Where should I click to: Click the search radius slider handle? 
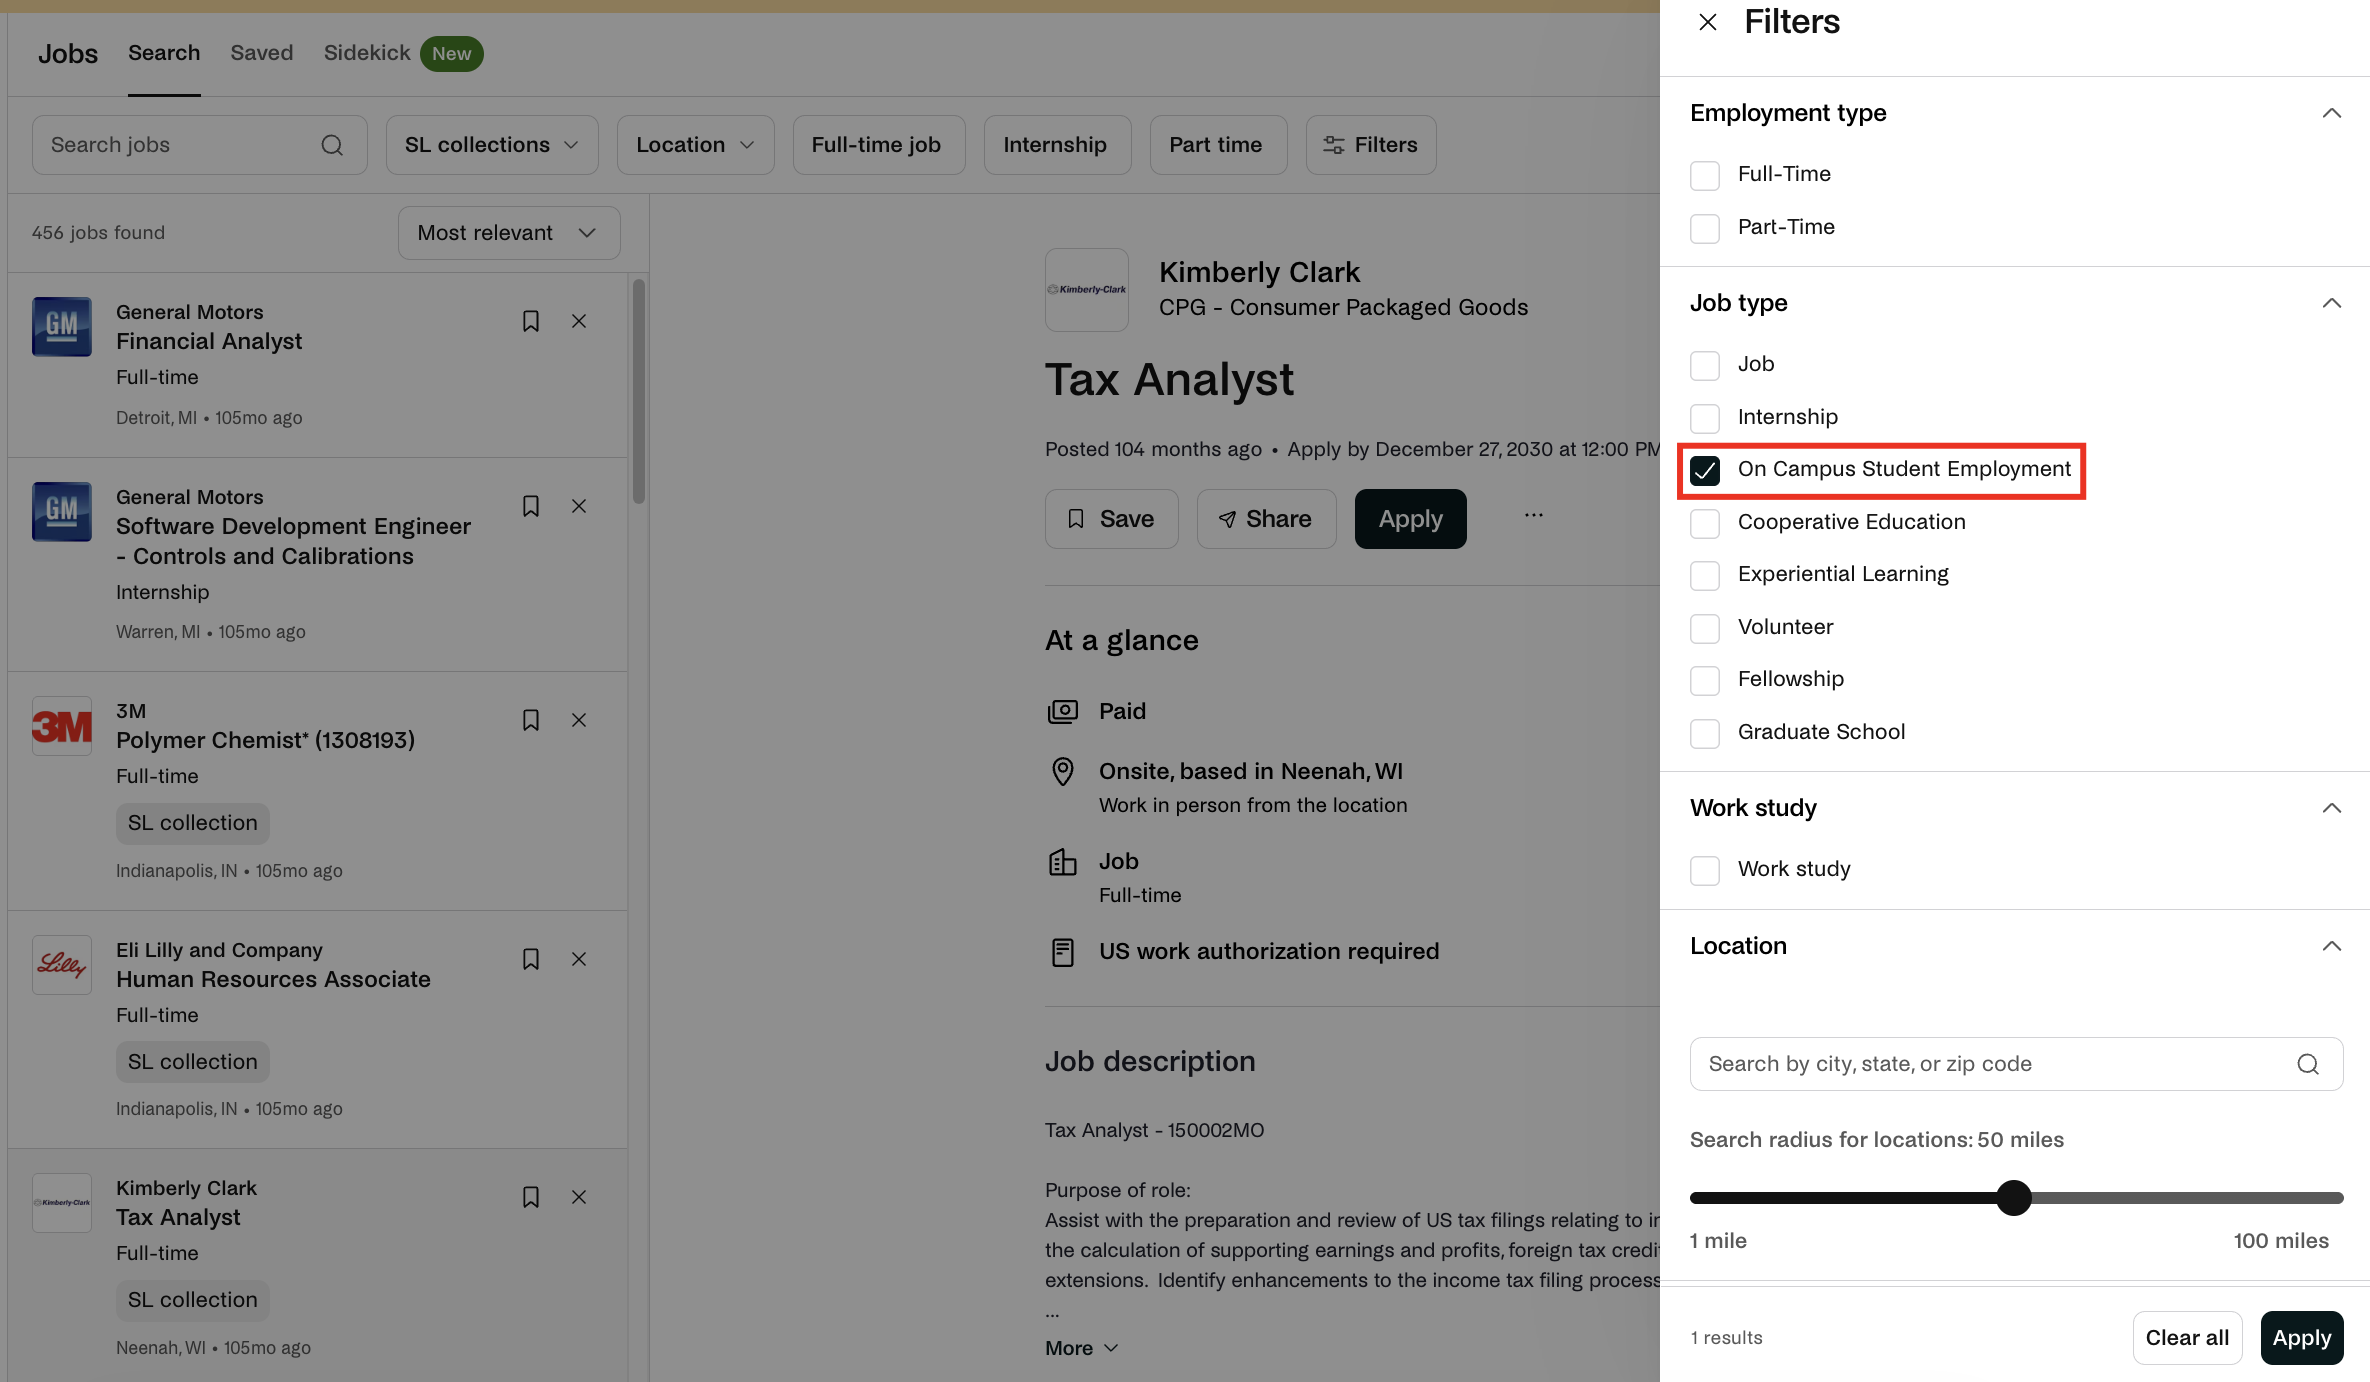click(2014, 1198)
